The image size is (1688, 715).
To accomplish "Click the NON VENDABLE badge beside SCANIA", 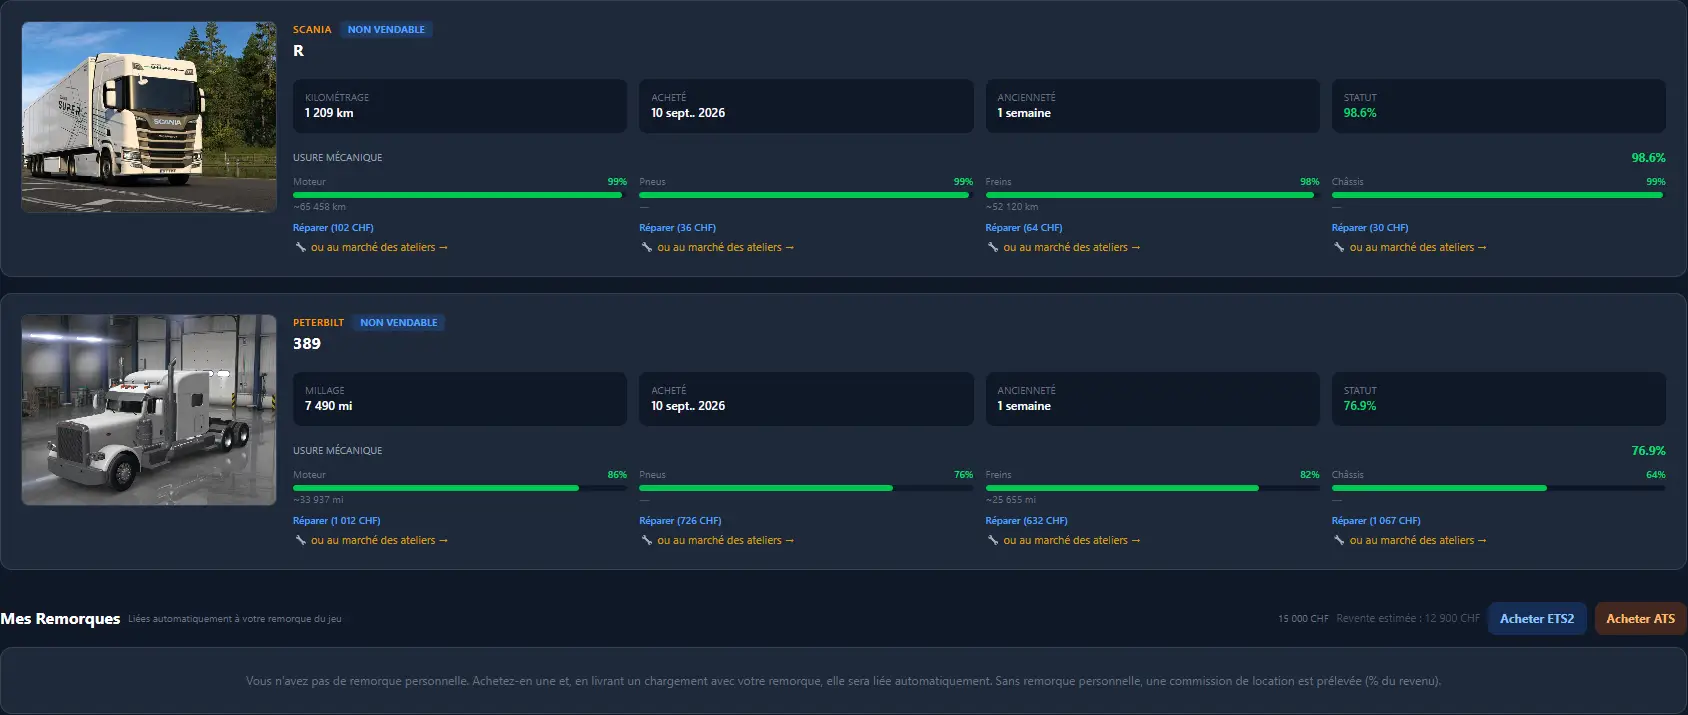I will (386, 29).
